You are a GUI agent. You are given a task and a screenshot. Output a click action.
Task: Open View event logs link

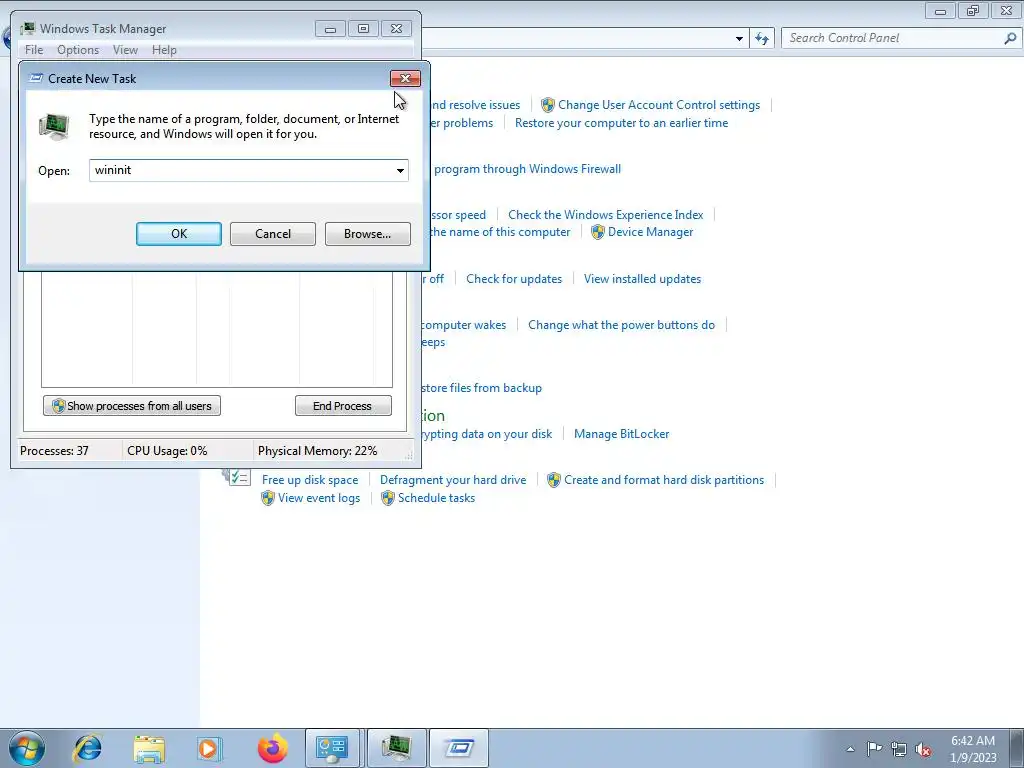click(x=319, y=498)
